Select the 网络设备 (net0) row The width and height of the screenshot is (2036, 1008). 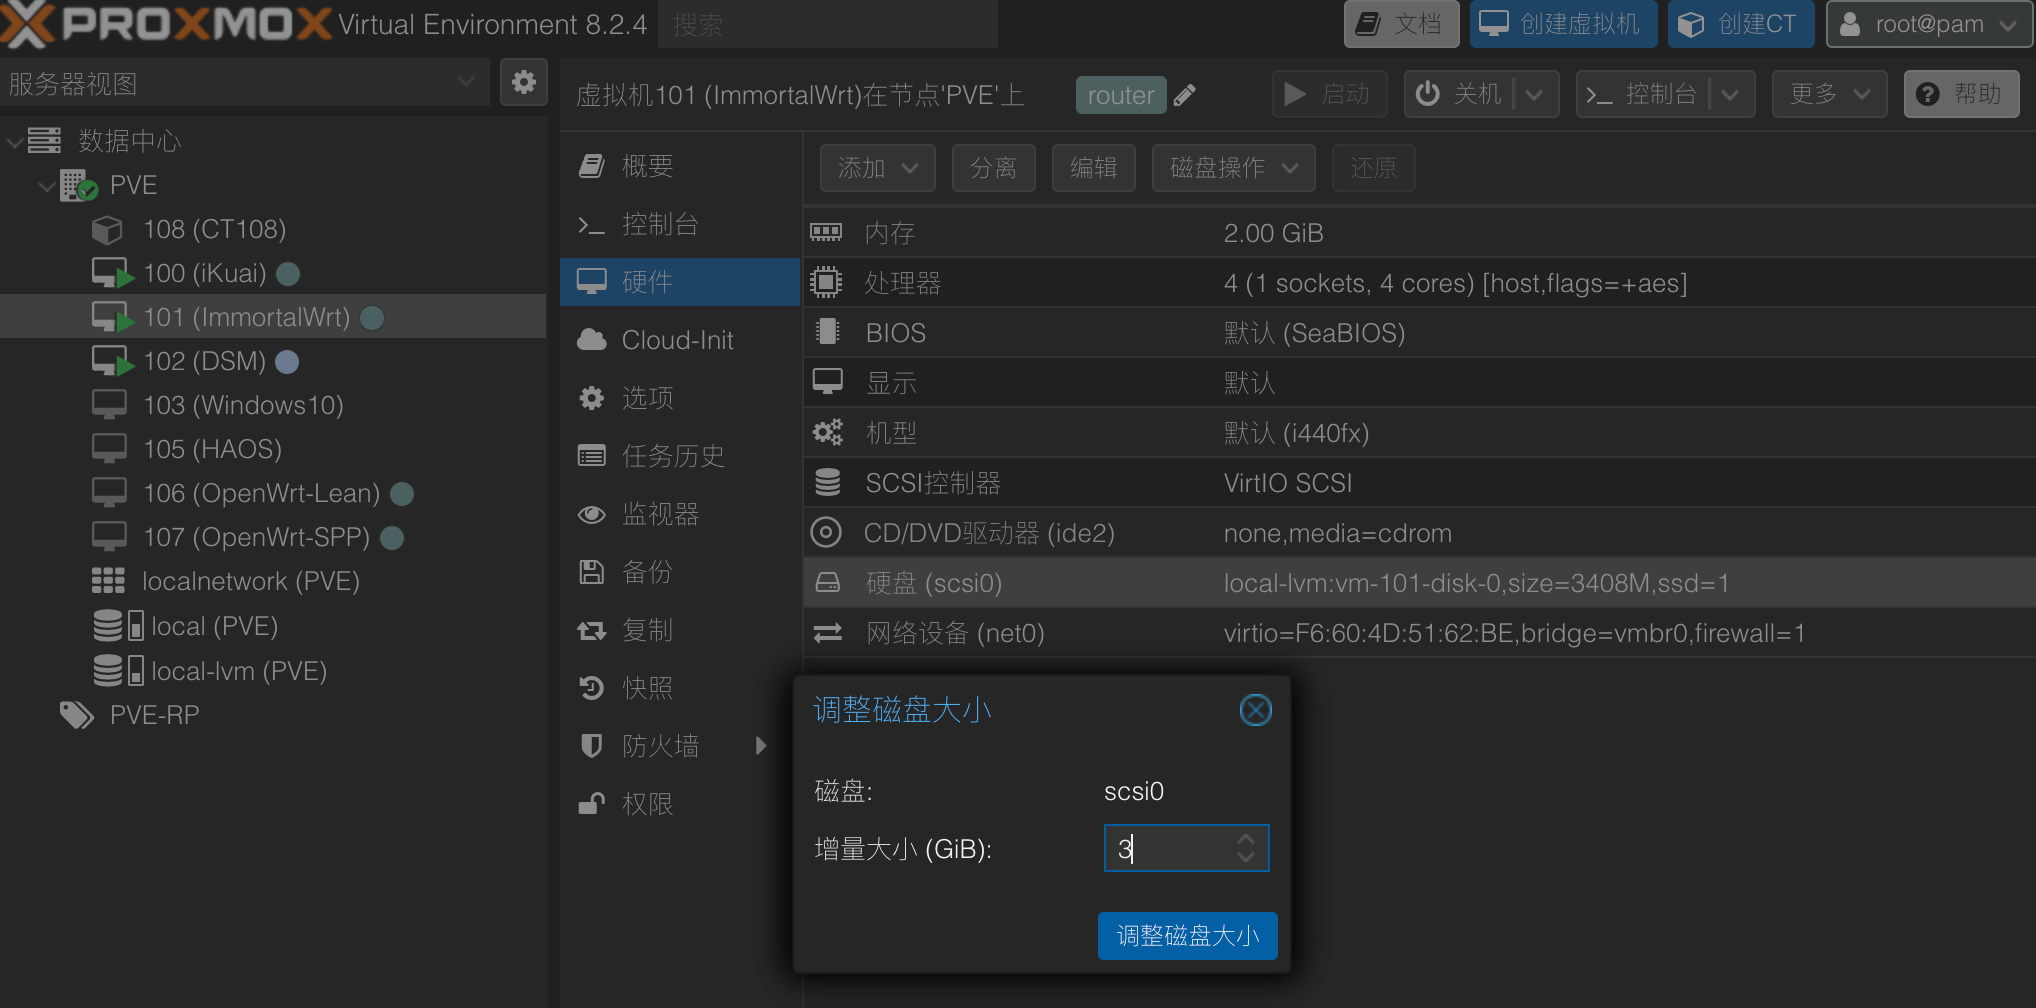tap(1419, 633)
